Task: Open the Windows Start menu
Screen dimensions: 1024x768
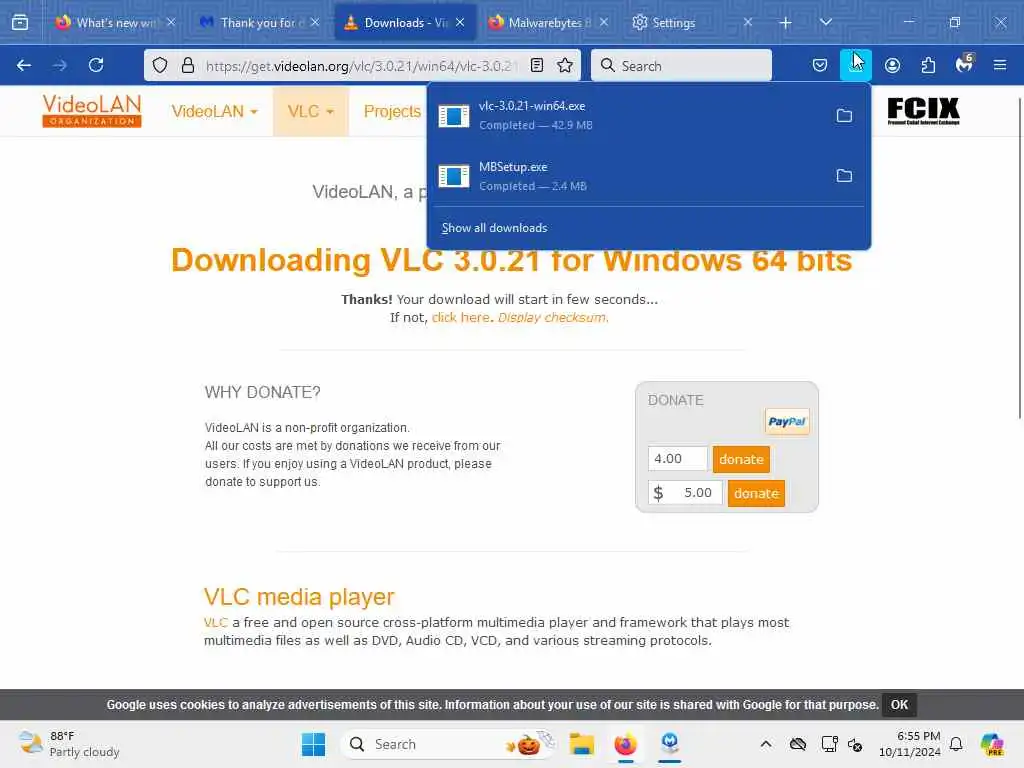Action: pos(313,744)
